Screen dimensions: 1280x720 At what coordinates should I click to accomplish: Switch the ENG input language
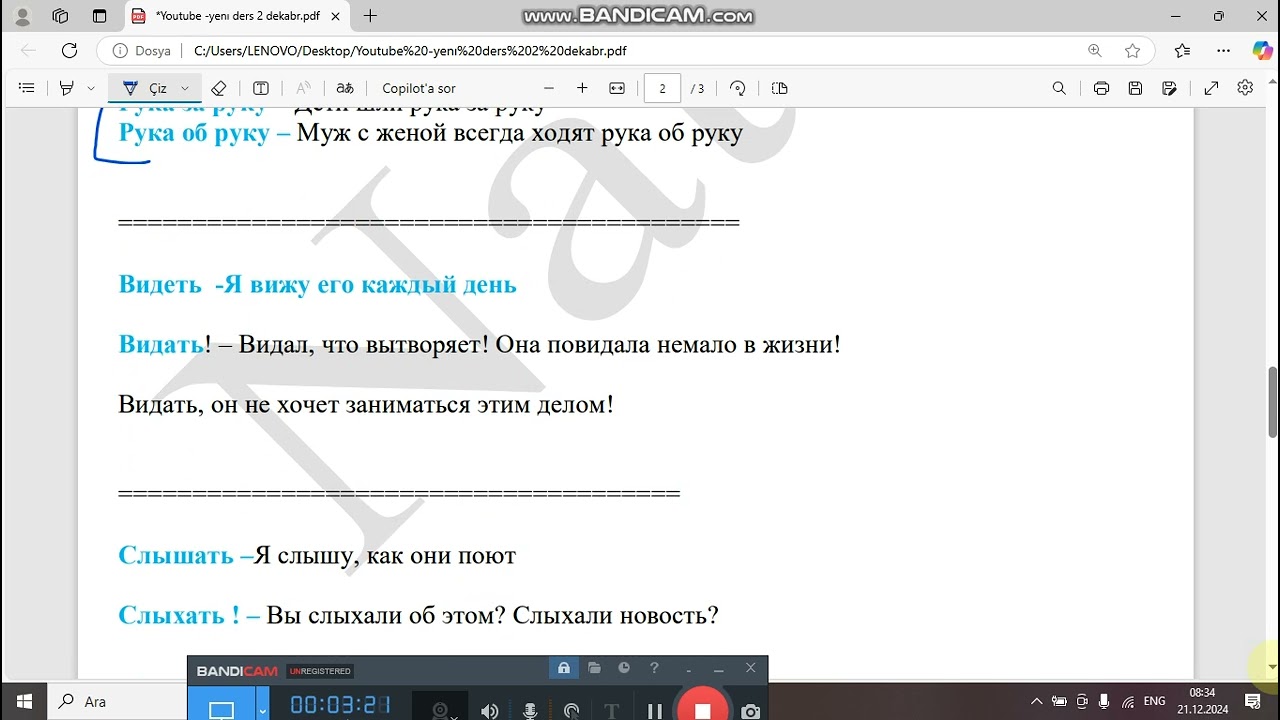(1155, 702)
